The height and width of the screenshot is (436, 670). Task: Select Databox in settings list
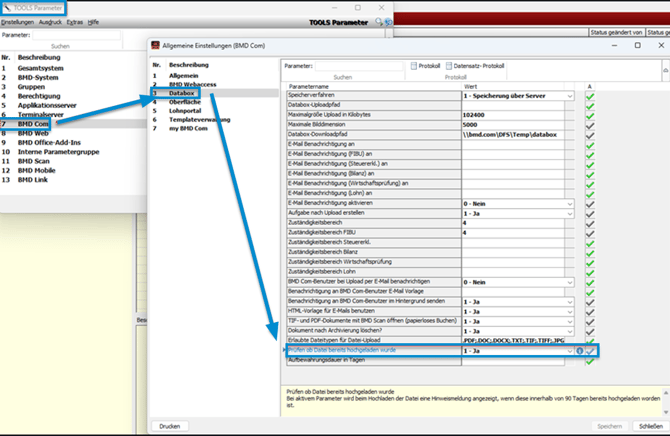point(182,93)
